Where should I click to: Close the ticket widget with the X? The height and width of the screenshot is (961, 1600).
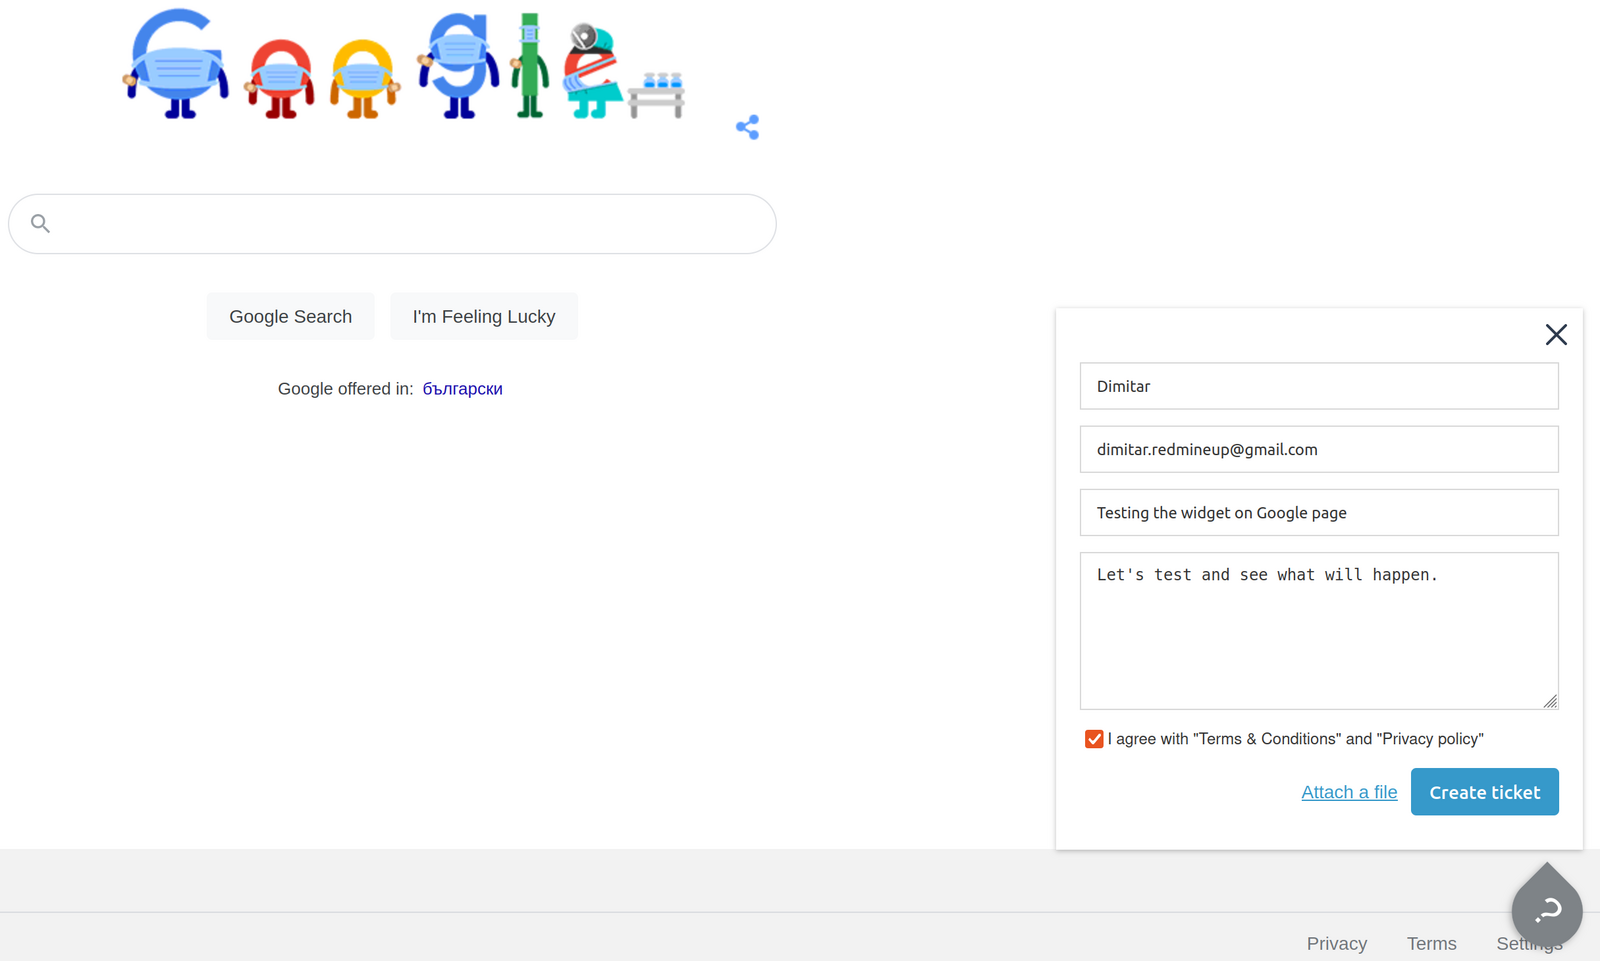(x=1556, y=334)
